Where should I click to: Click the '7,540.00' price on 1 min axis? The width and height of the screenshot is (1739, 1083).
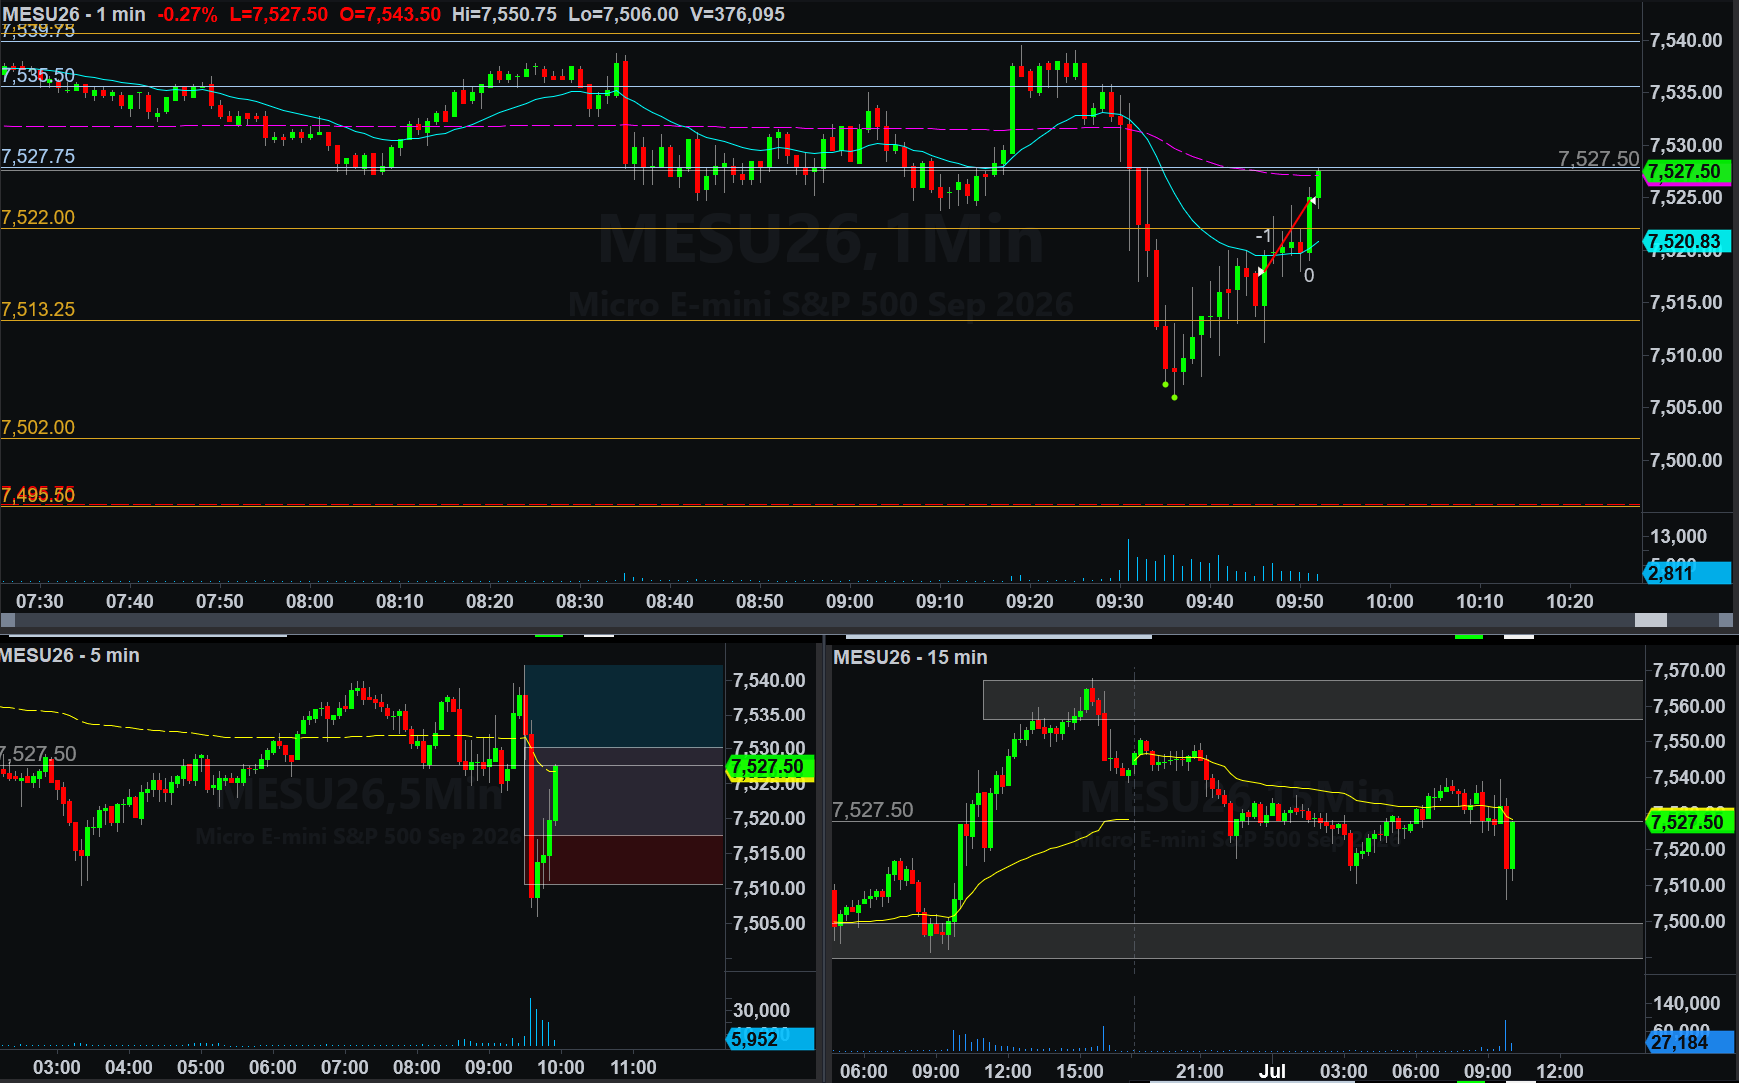(x=1686, y=40)
